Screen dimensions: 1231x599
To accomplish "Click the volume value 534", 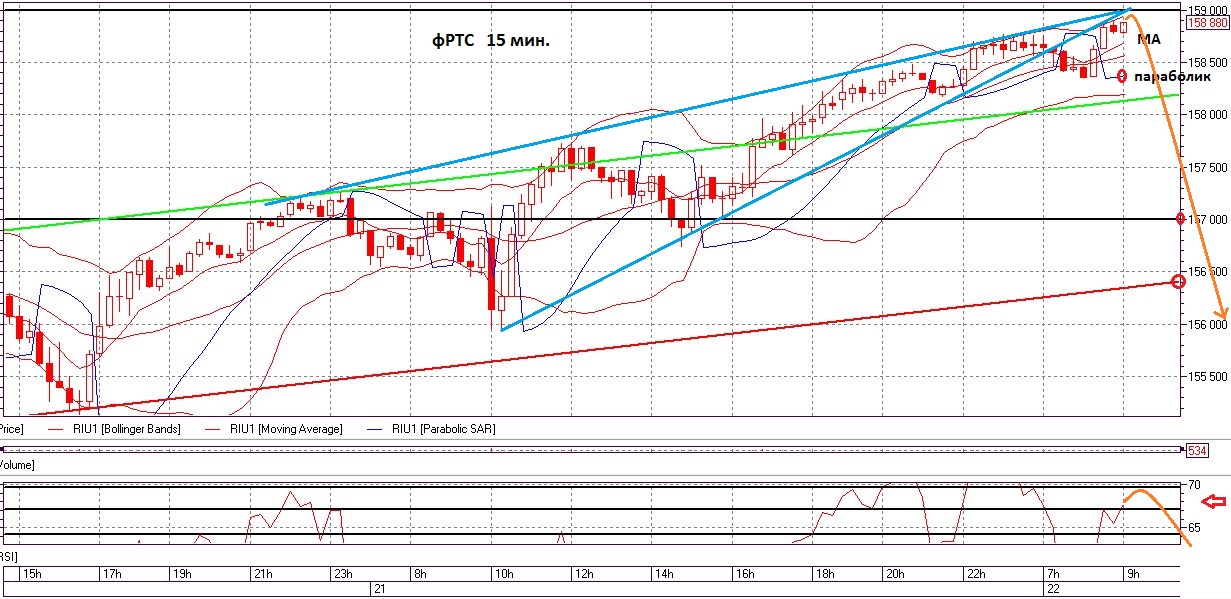I will pos(1196,451).
